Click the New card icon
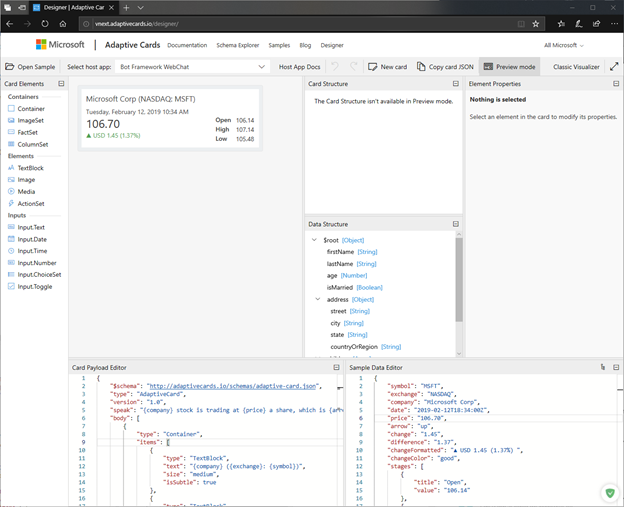 [372, 66]
